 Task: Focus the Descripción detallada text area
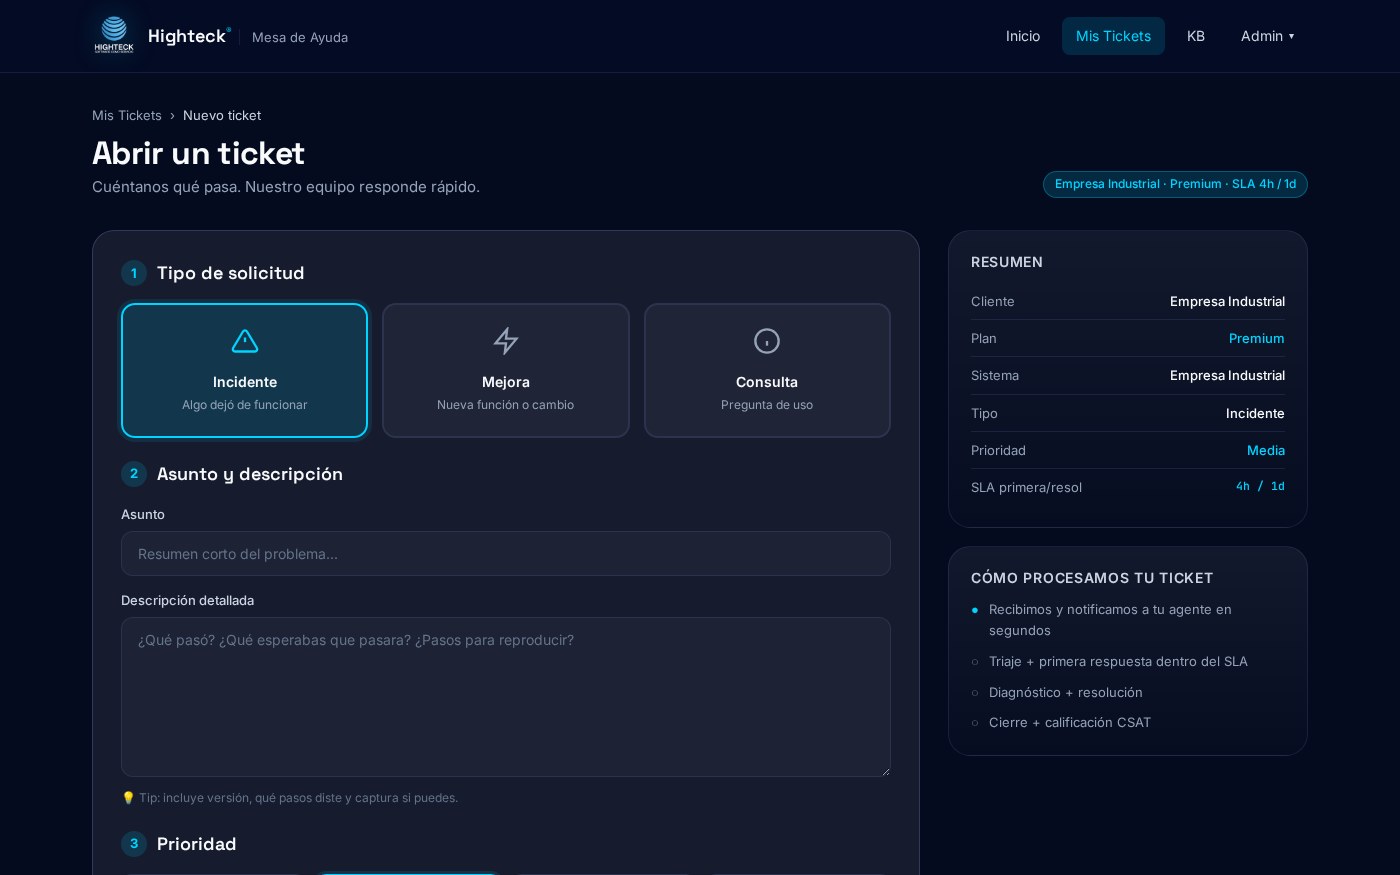(x=506, y=697)
